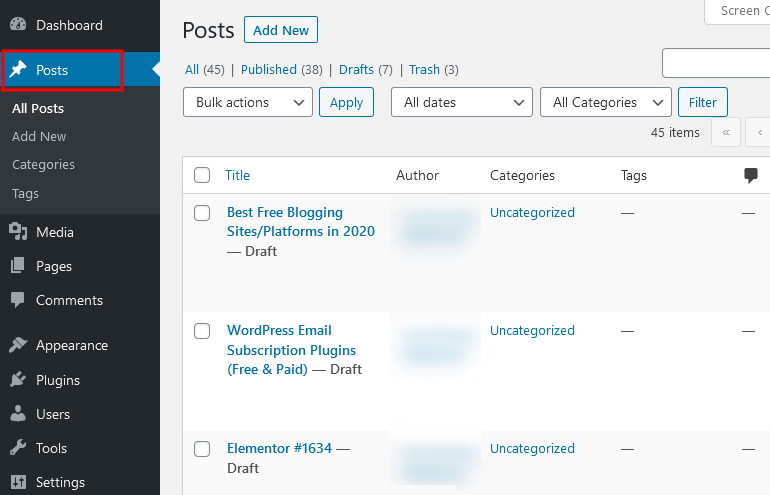Click the Categories column header

tap(522, 175)
